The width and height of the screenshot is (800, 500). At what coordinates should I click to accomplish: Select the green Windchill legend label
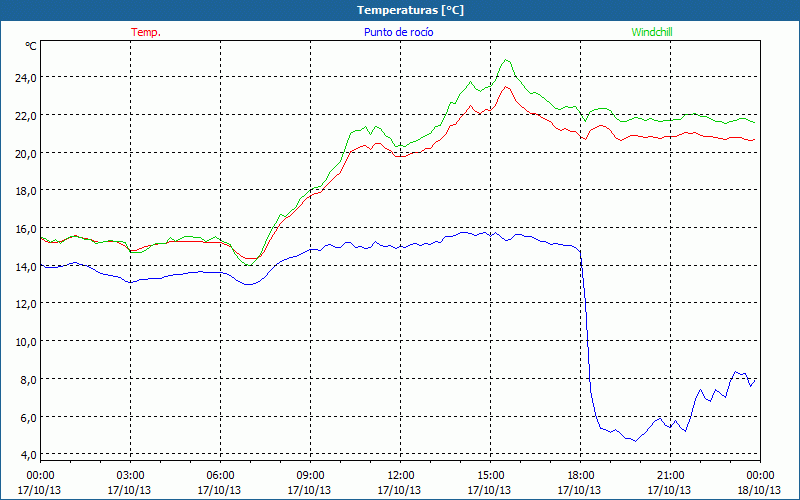click(x=652, y=32)
